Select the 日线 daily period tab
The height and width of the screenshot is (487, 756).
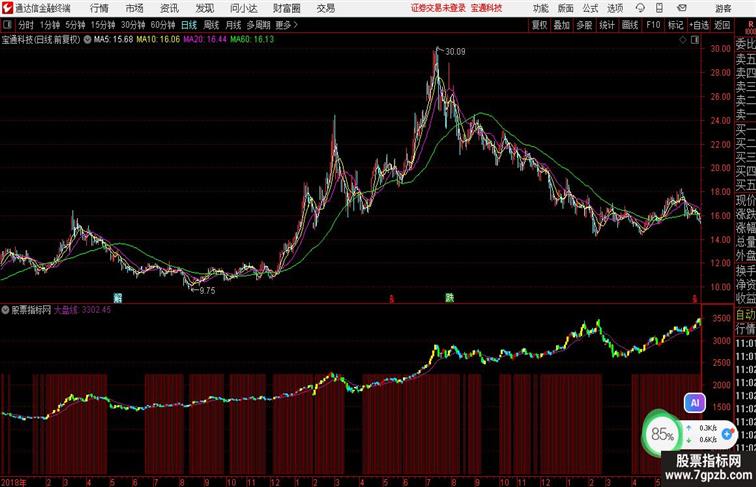189,25
